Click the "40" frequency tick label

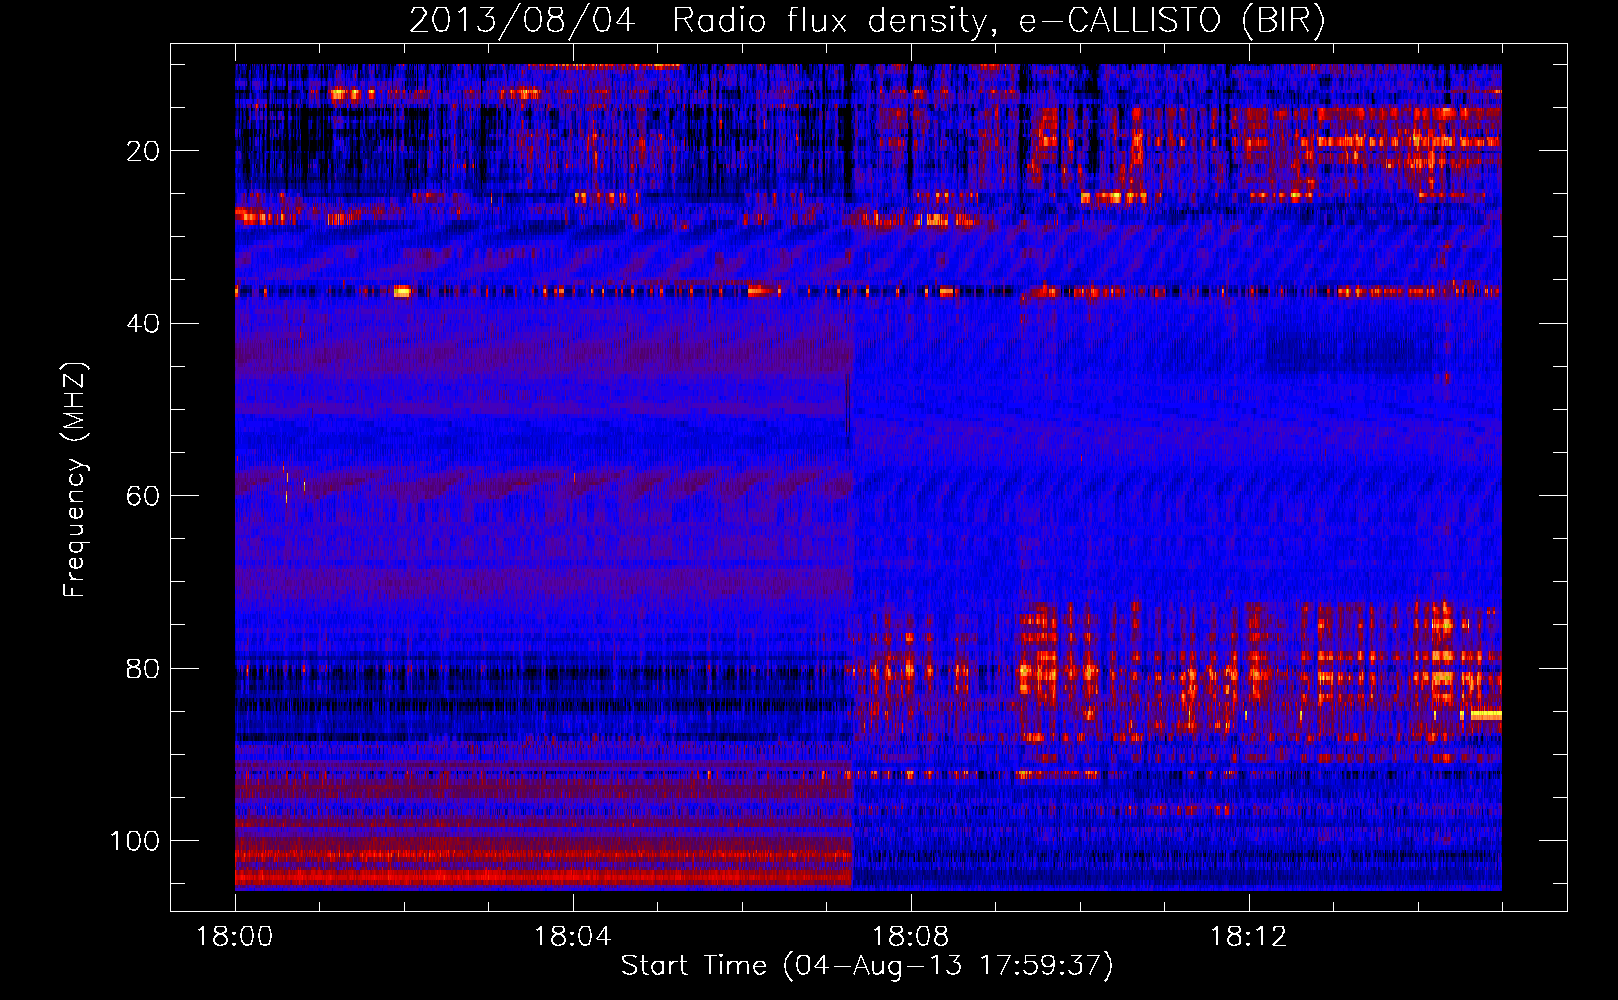coord(144,324)
